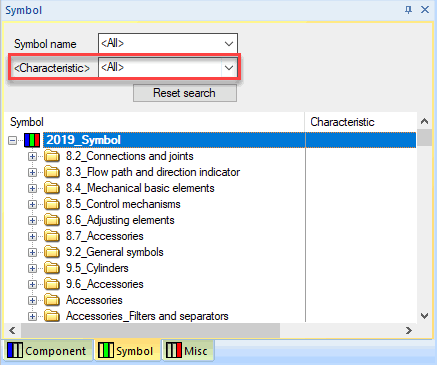Expand 9.6_Accessories folder
Viewport: 437px width, 365px height.
click(32, 284)
